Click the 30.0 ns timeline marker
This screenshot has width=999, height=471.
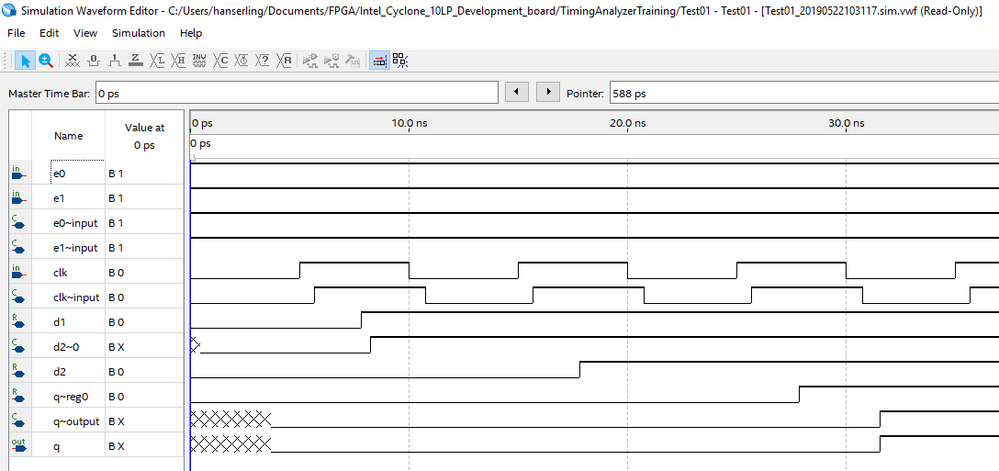click(x=846, y=123)
